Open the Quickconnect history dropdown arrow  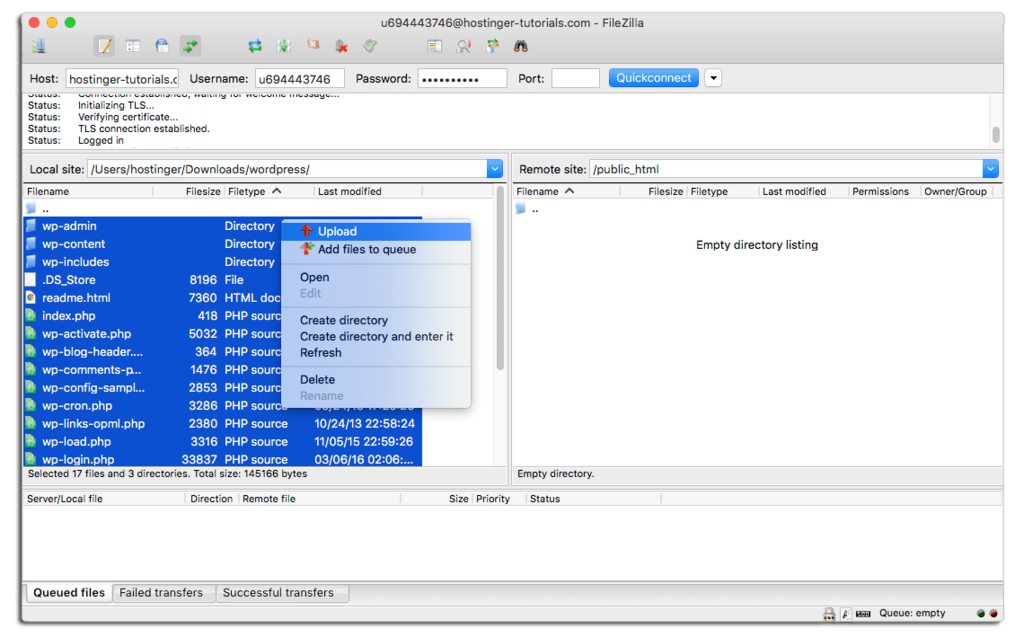coord(713,78)
